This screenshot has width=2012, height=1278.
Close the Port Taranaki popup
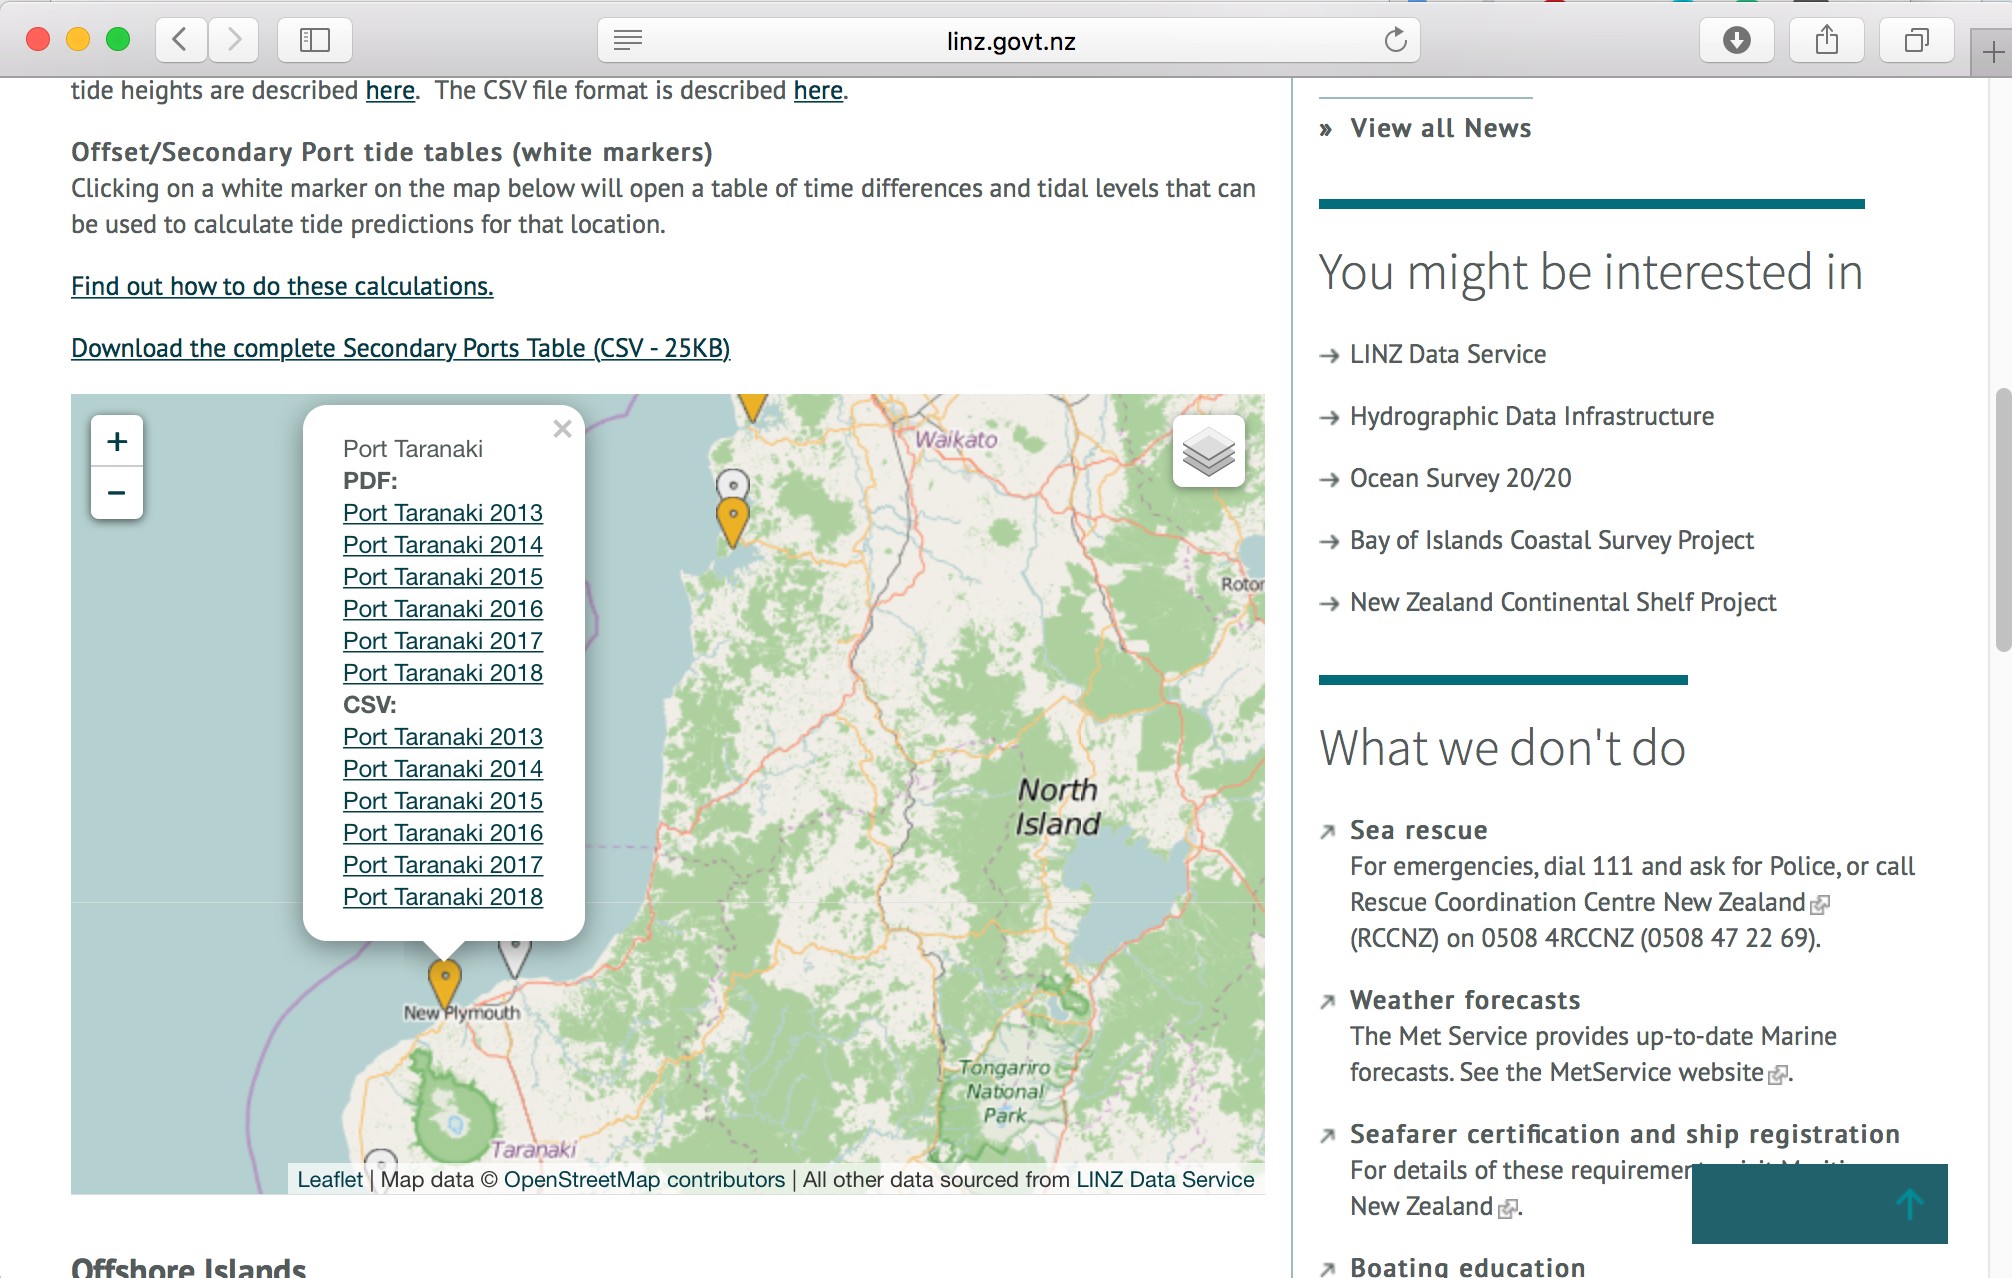tap(562, 429)
